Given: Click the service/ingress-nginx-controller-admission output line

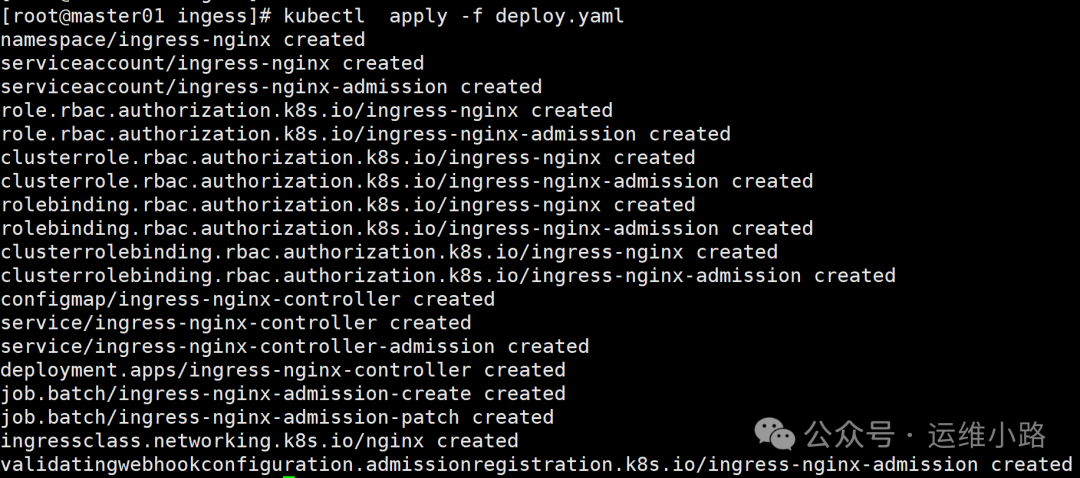Looking at the screenshot, I should point(294,346).
